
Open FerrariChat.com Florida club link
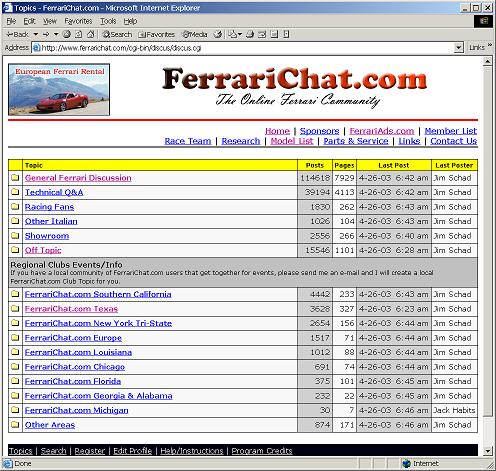pos(73,381)
